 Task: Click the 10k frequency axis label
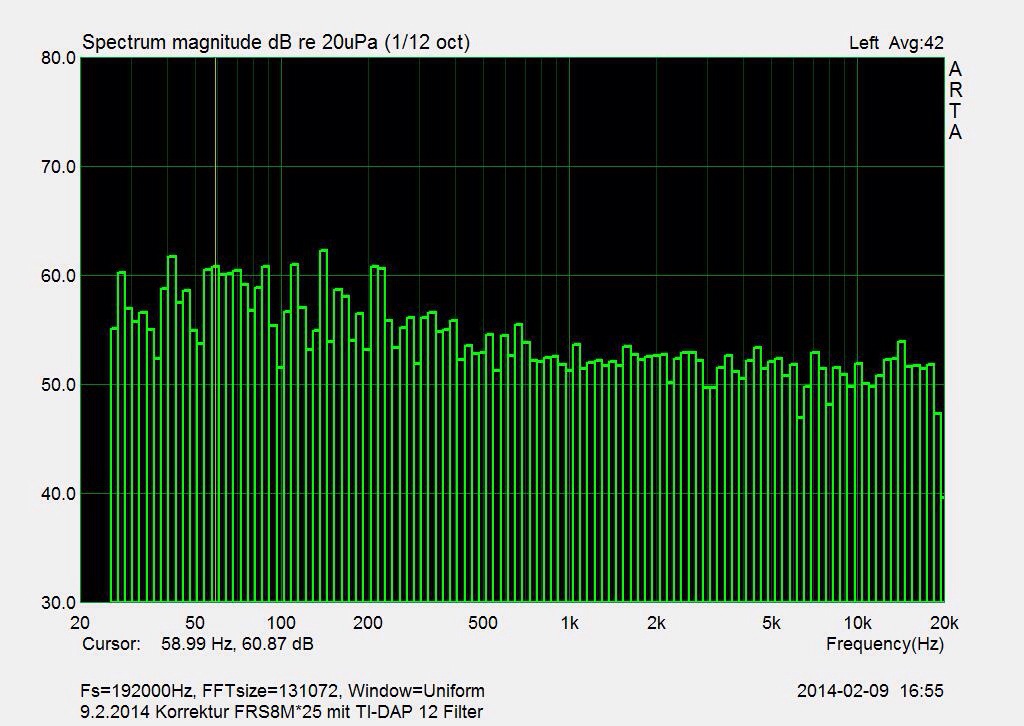857,623
